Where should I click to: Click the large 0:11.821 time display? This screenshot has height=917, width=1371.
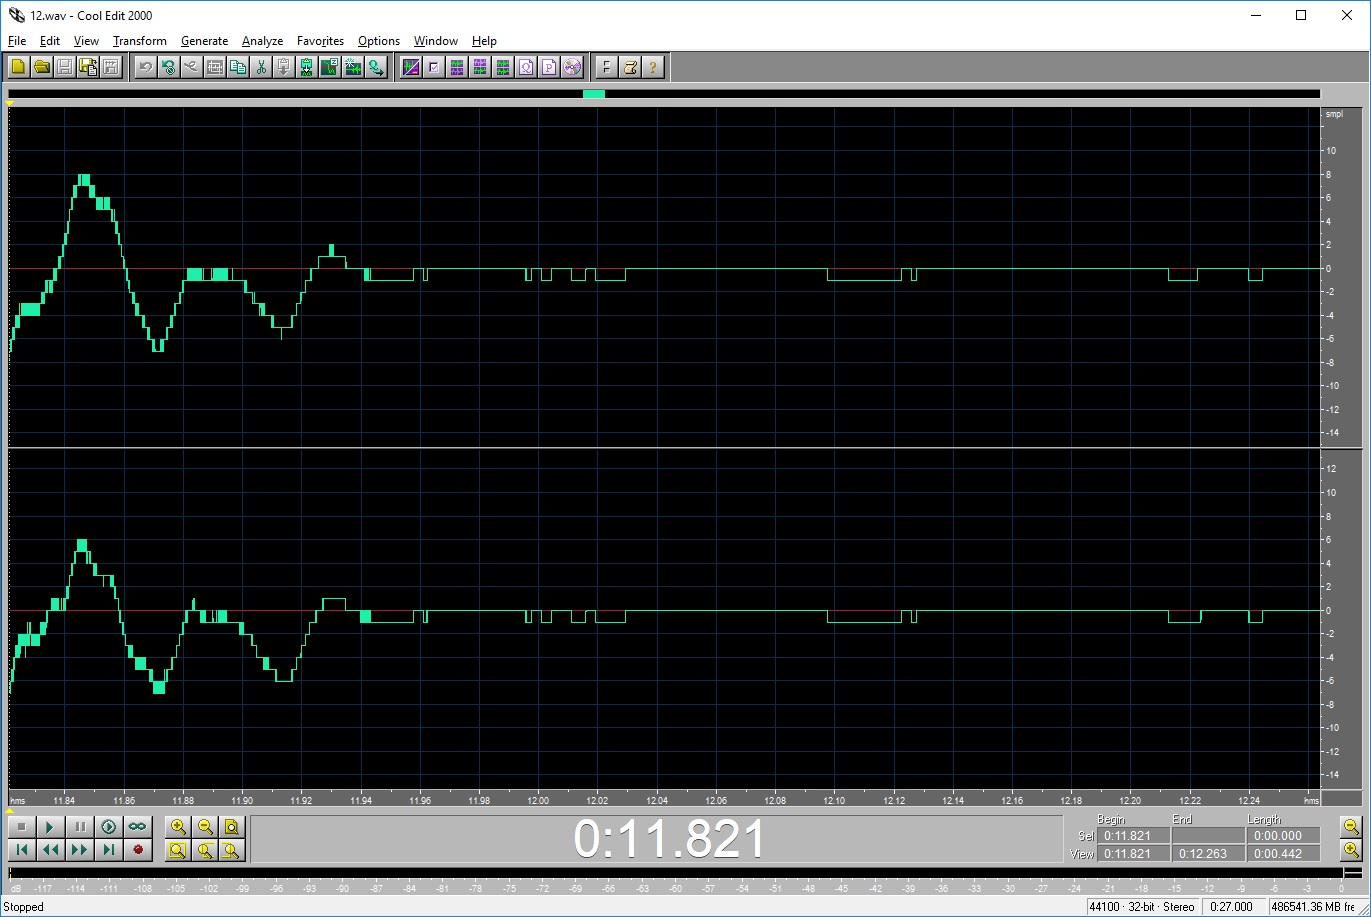pos(669,839)
